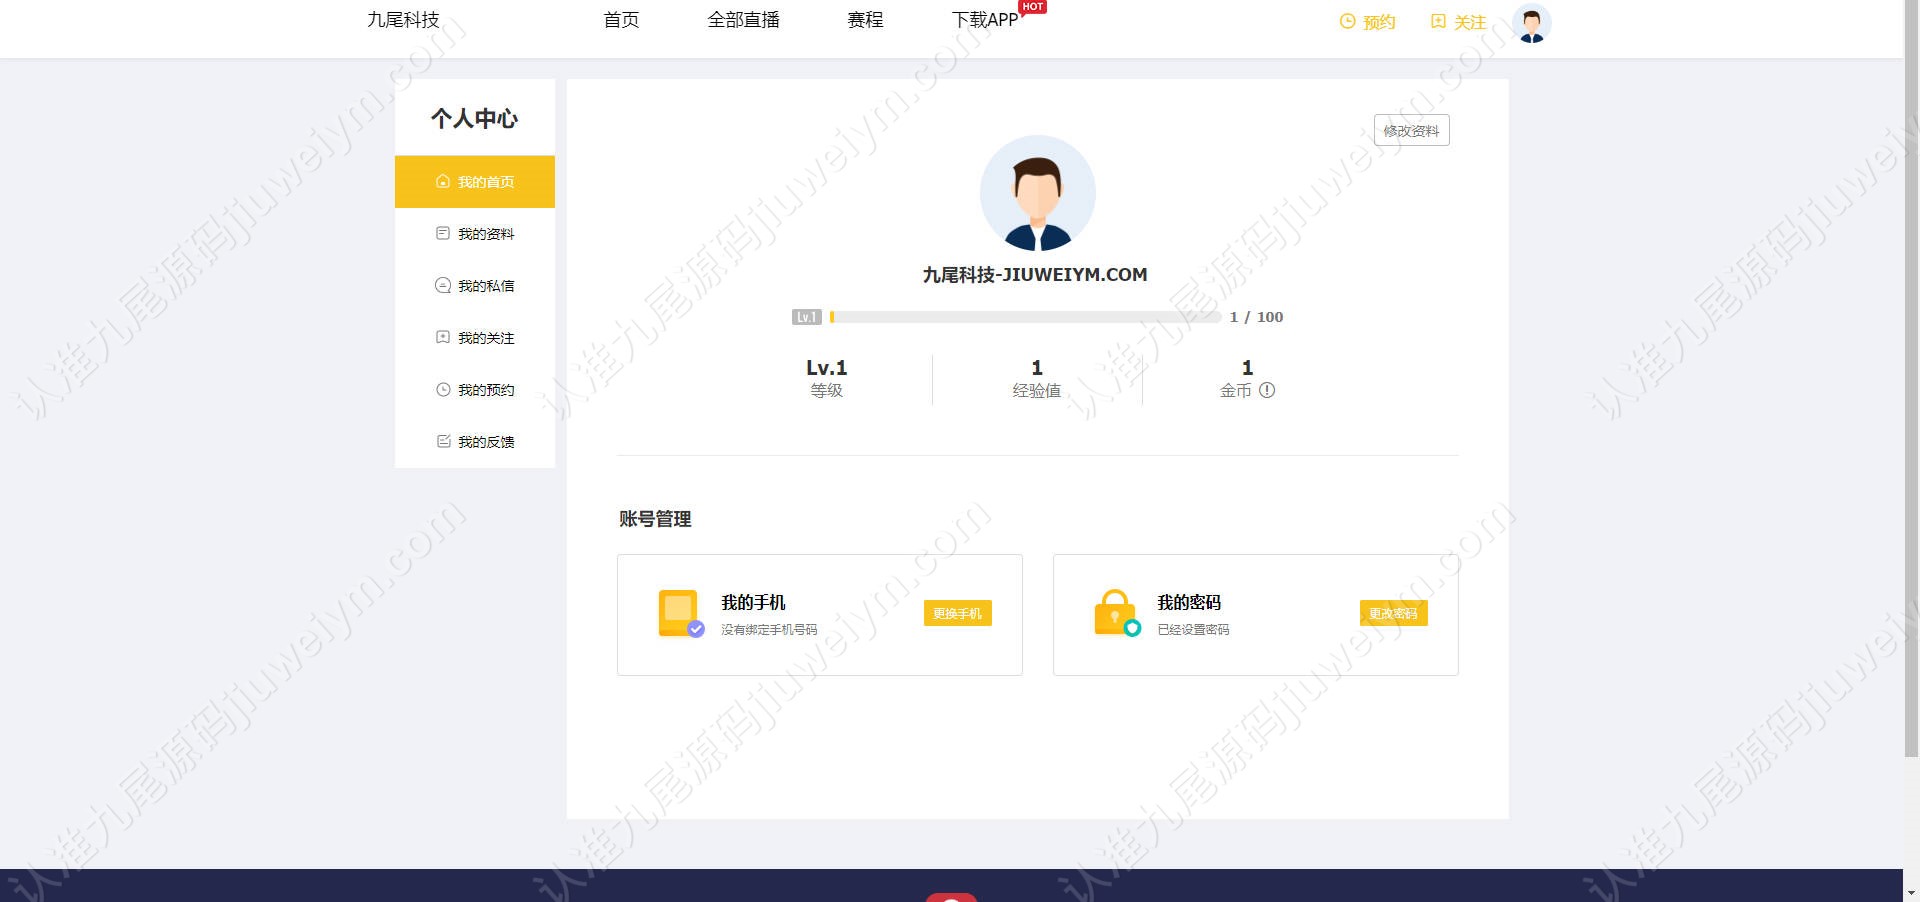Screen dimensions: 1920x902
Task: Click the document icon next to 我的资料
Action: click(443, 233)
